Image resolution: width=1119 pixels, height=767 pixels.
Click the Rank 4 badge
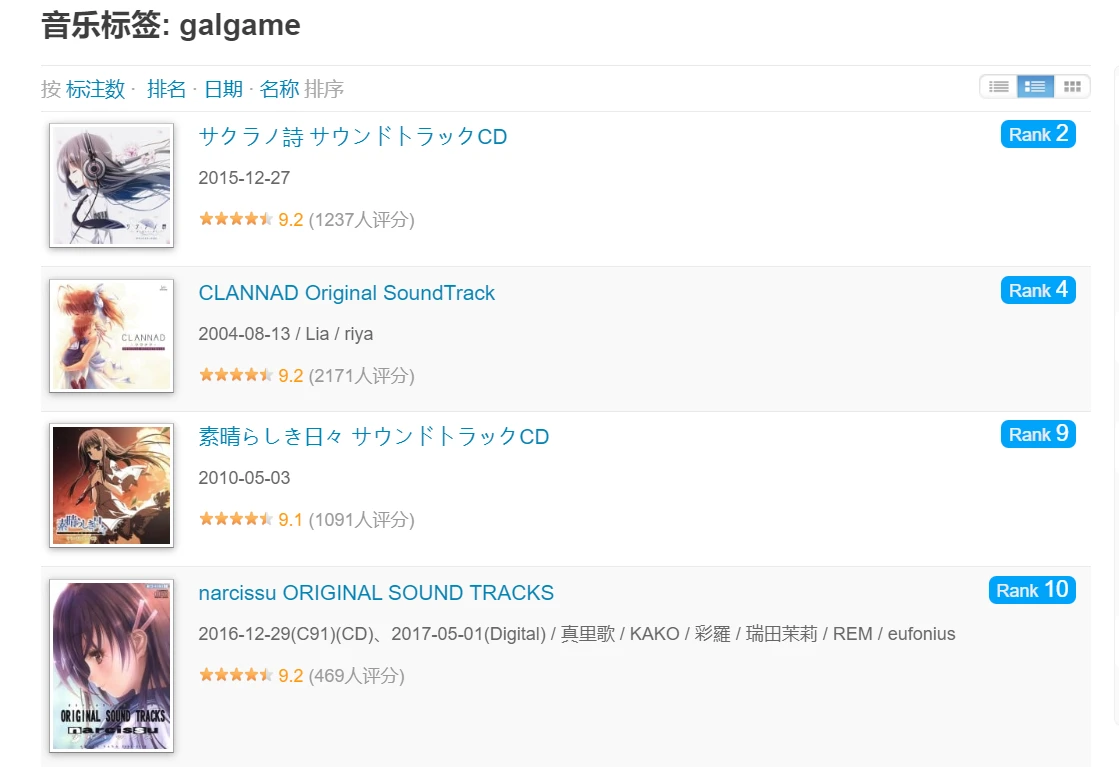tap(1038, 290)
